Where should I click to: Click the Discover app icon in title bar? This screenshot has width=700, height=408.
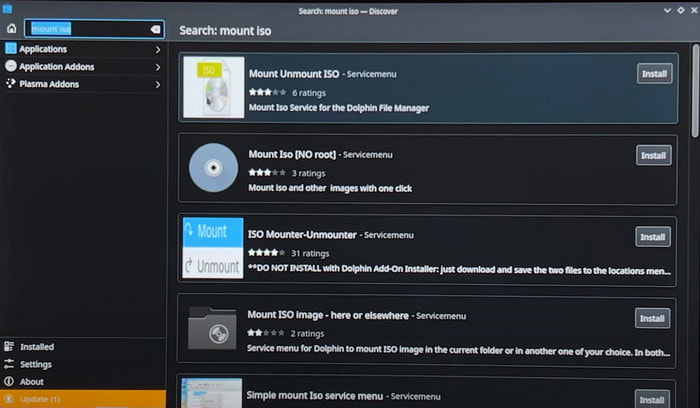(7, 8)
